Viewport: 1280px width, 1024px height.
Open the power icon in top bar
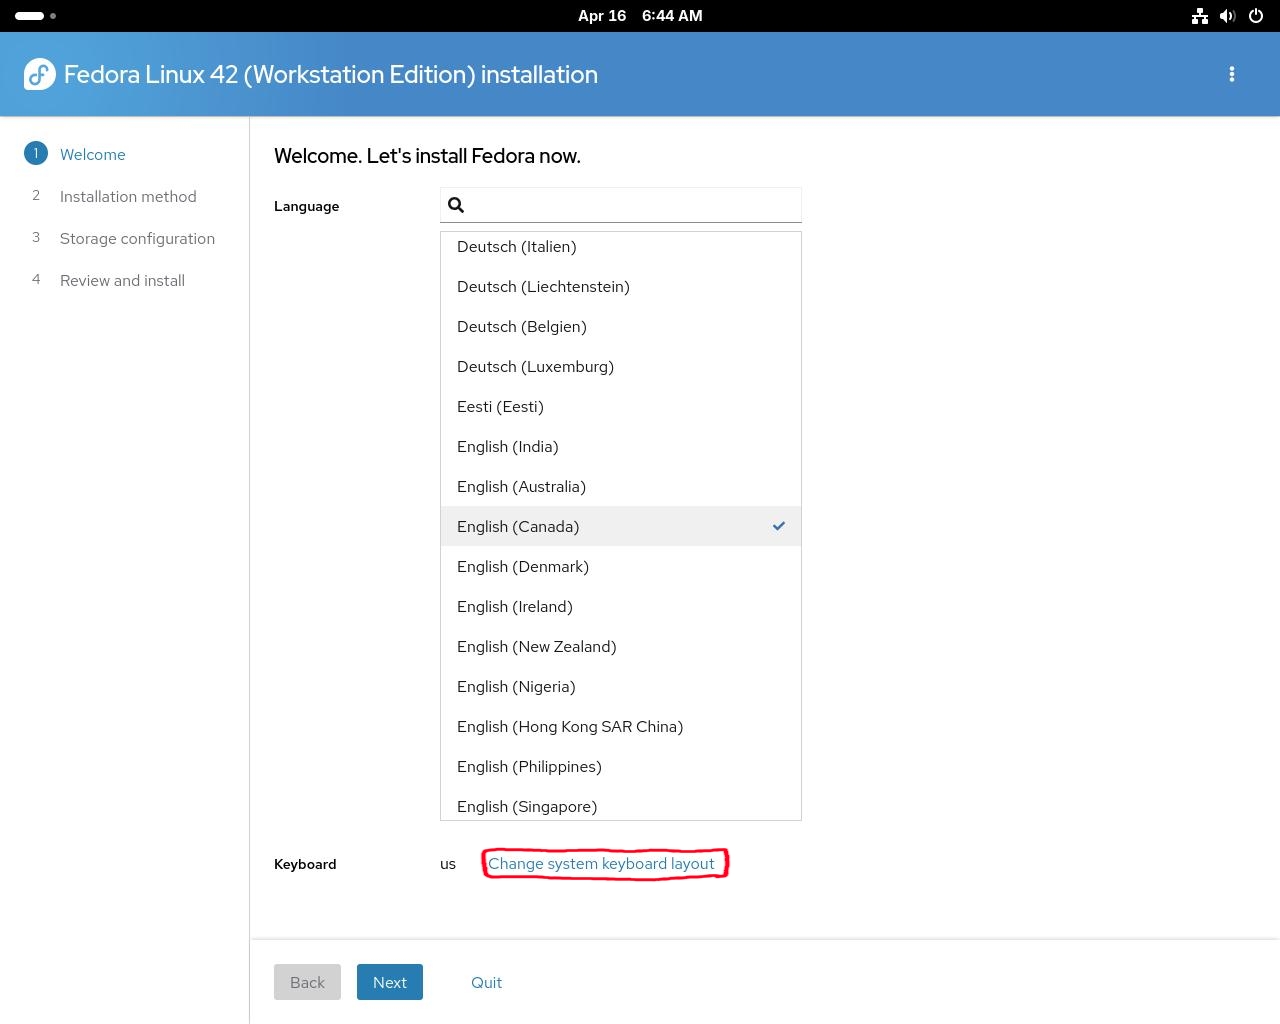pyautogui.click(x=1256, y=16)
